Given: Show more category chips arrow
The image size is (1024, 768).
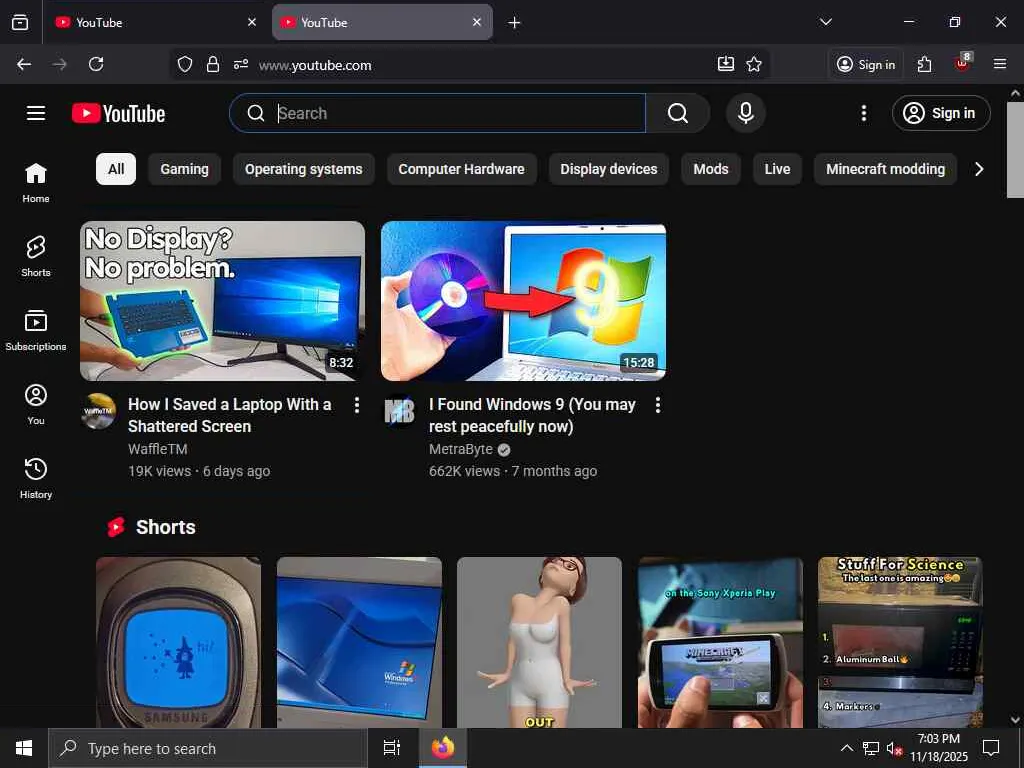Looking at the screenshot, I should tap(978, 169).
